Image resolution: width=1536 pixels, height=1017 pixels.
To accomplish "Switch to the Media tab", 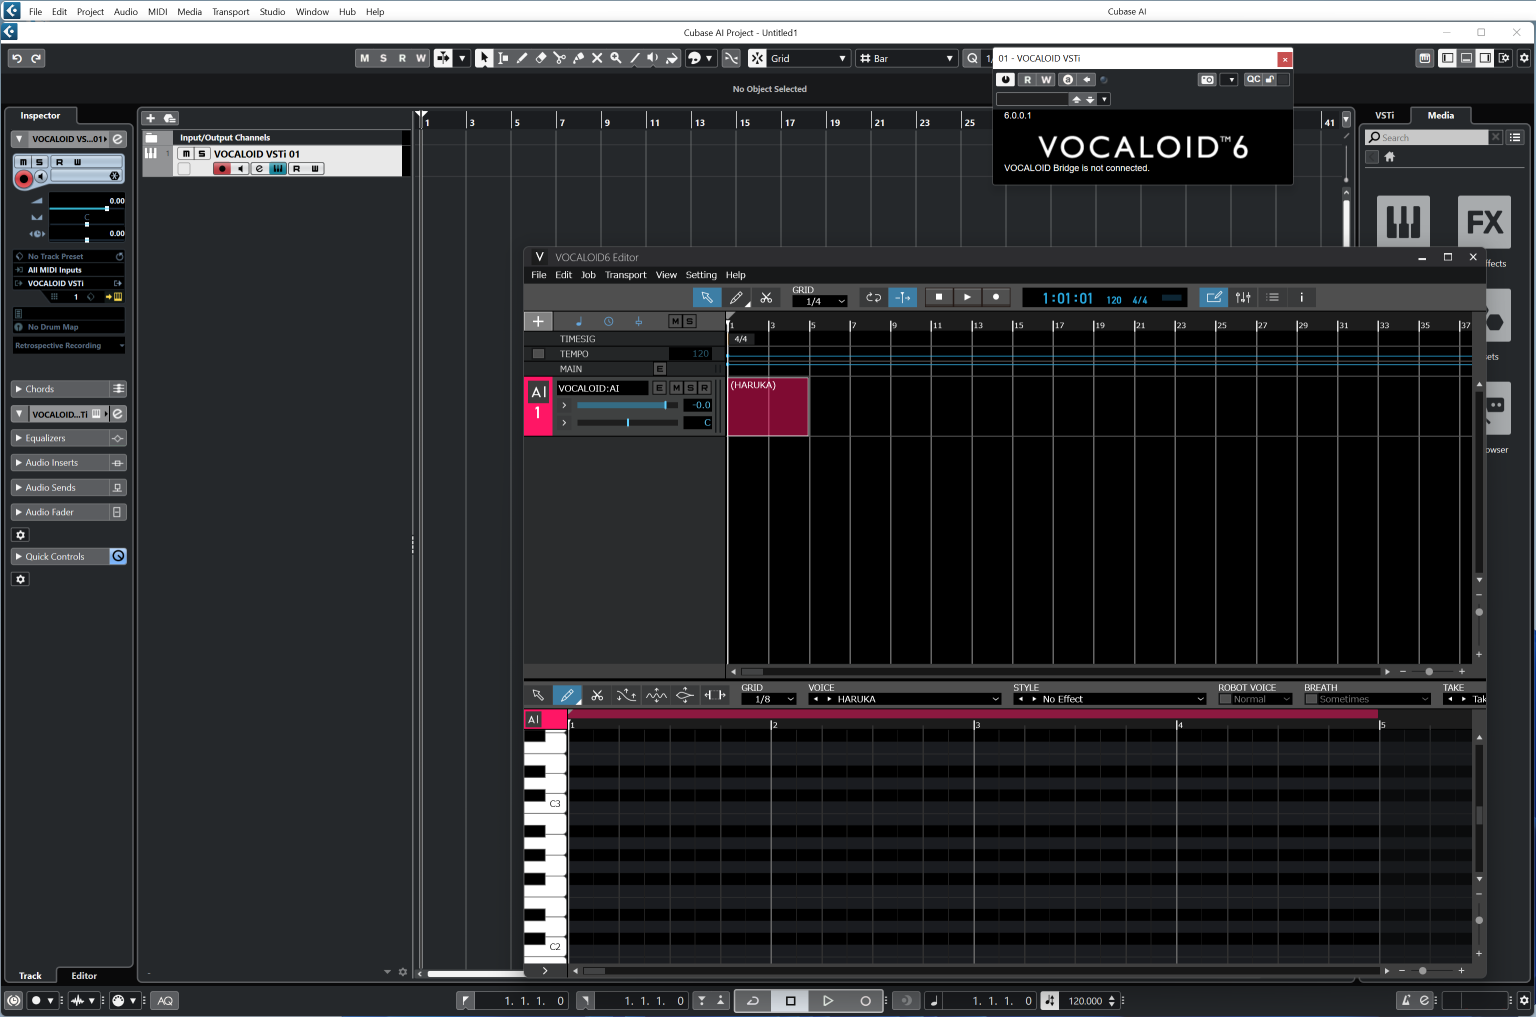I will (1440, 115).
